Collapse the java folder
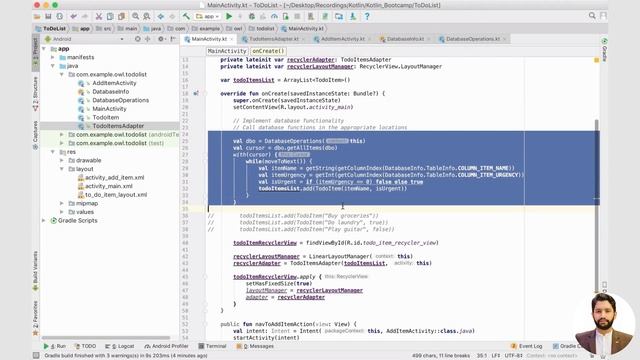Image resolution: width=640 pixels, height=360 pixels. [53, 66]
